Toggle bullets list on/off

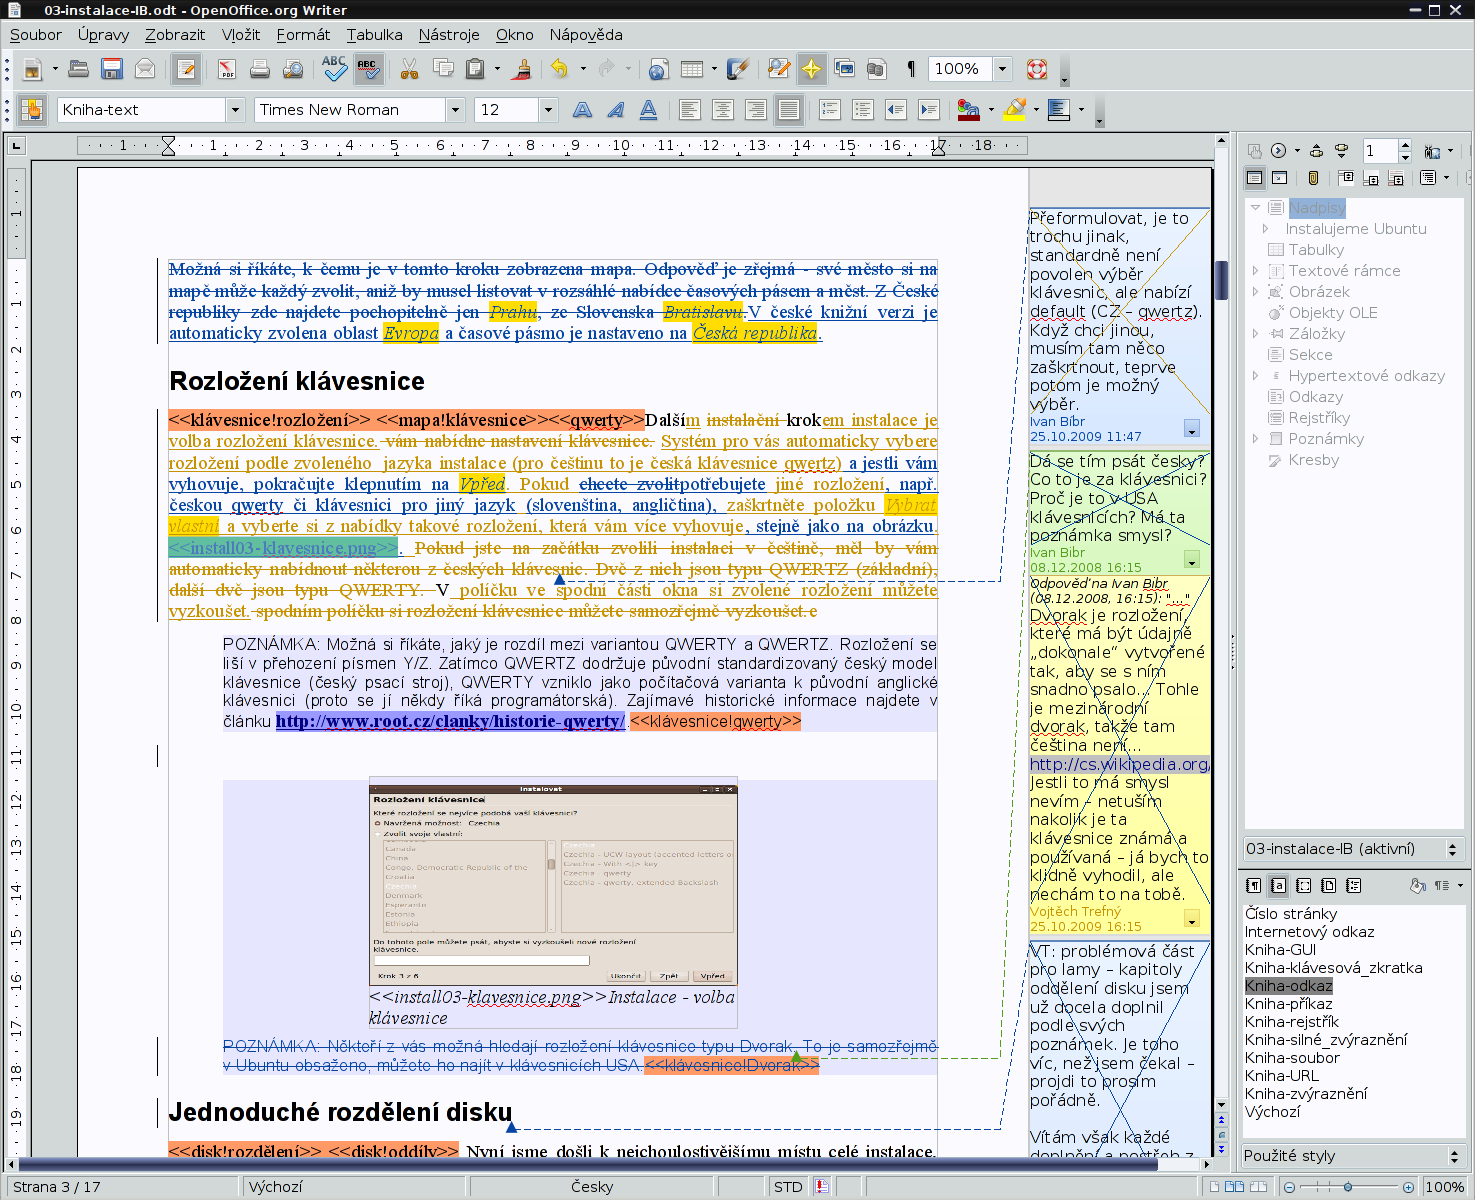click(x=863, y=110)
